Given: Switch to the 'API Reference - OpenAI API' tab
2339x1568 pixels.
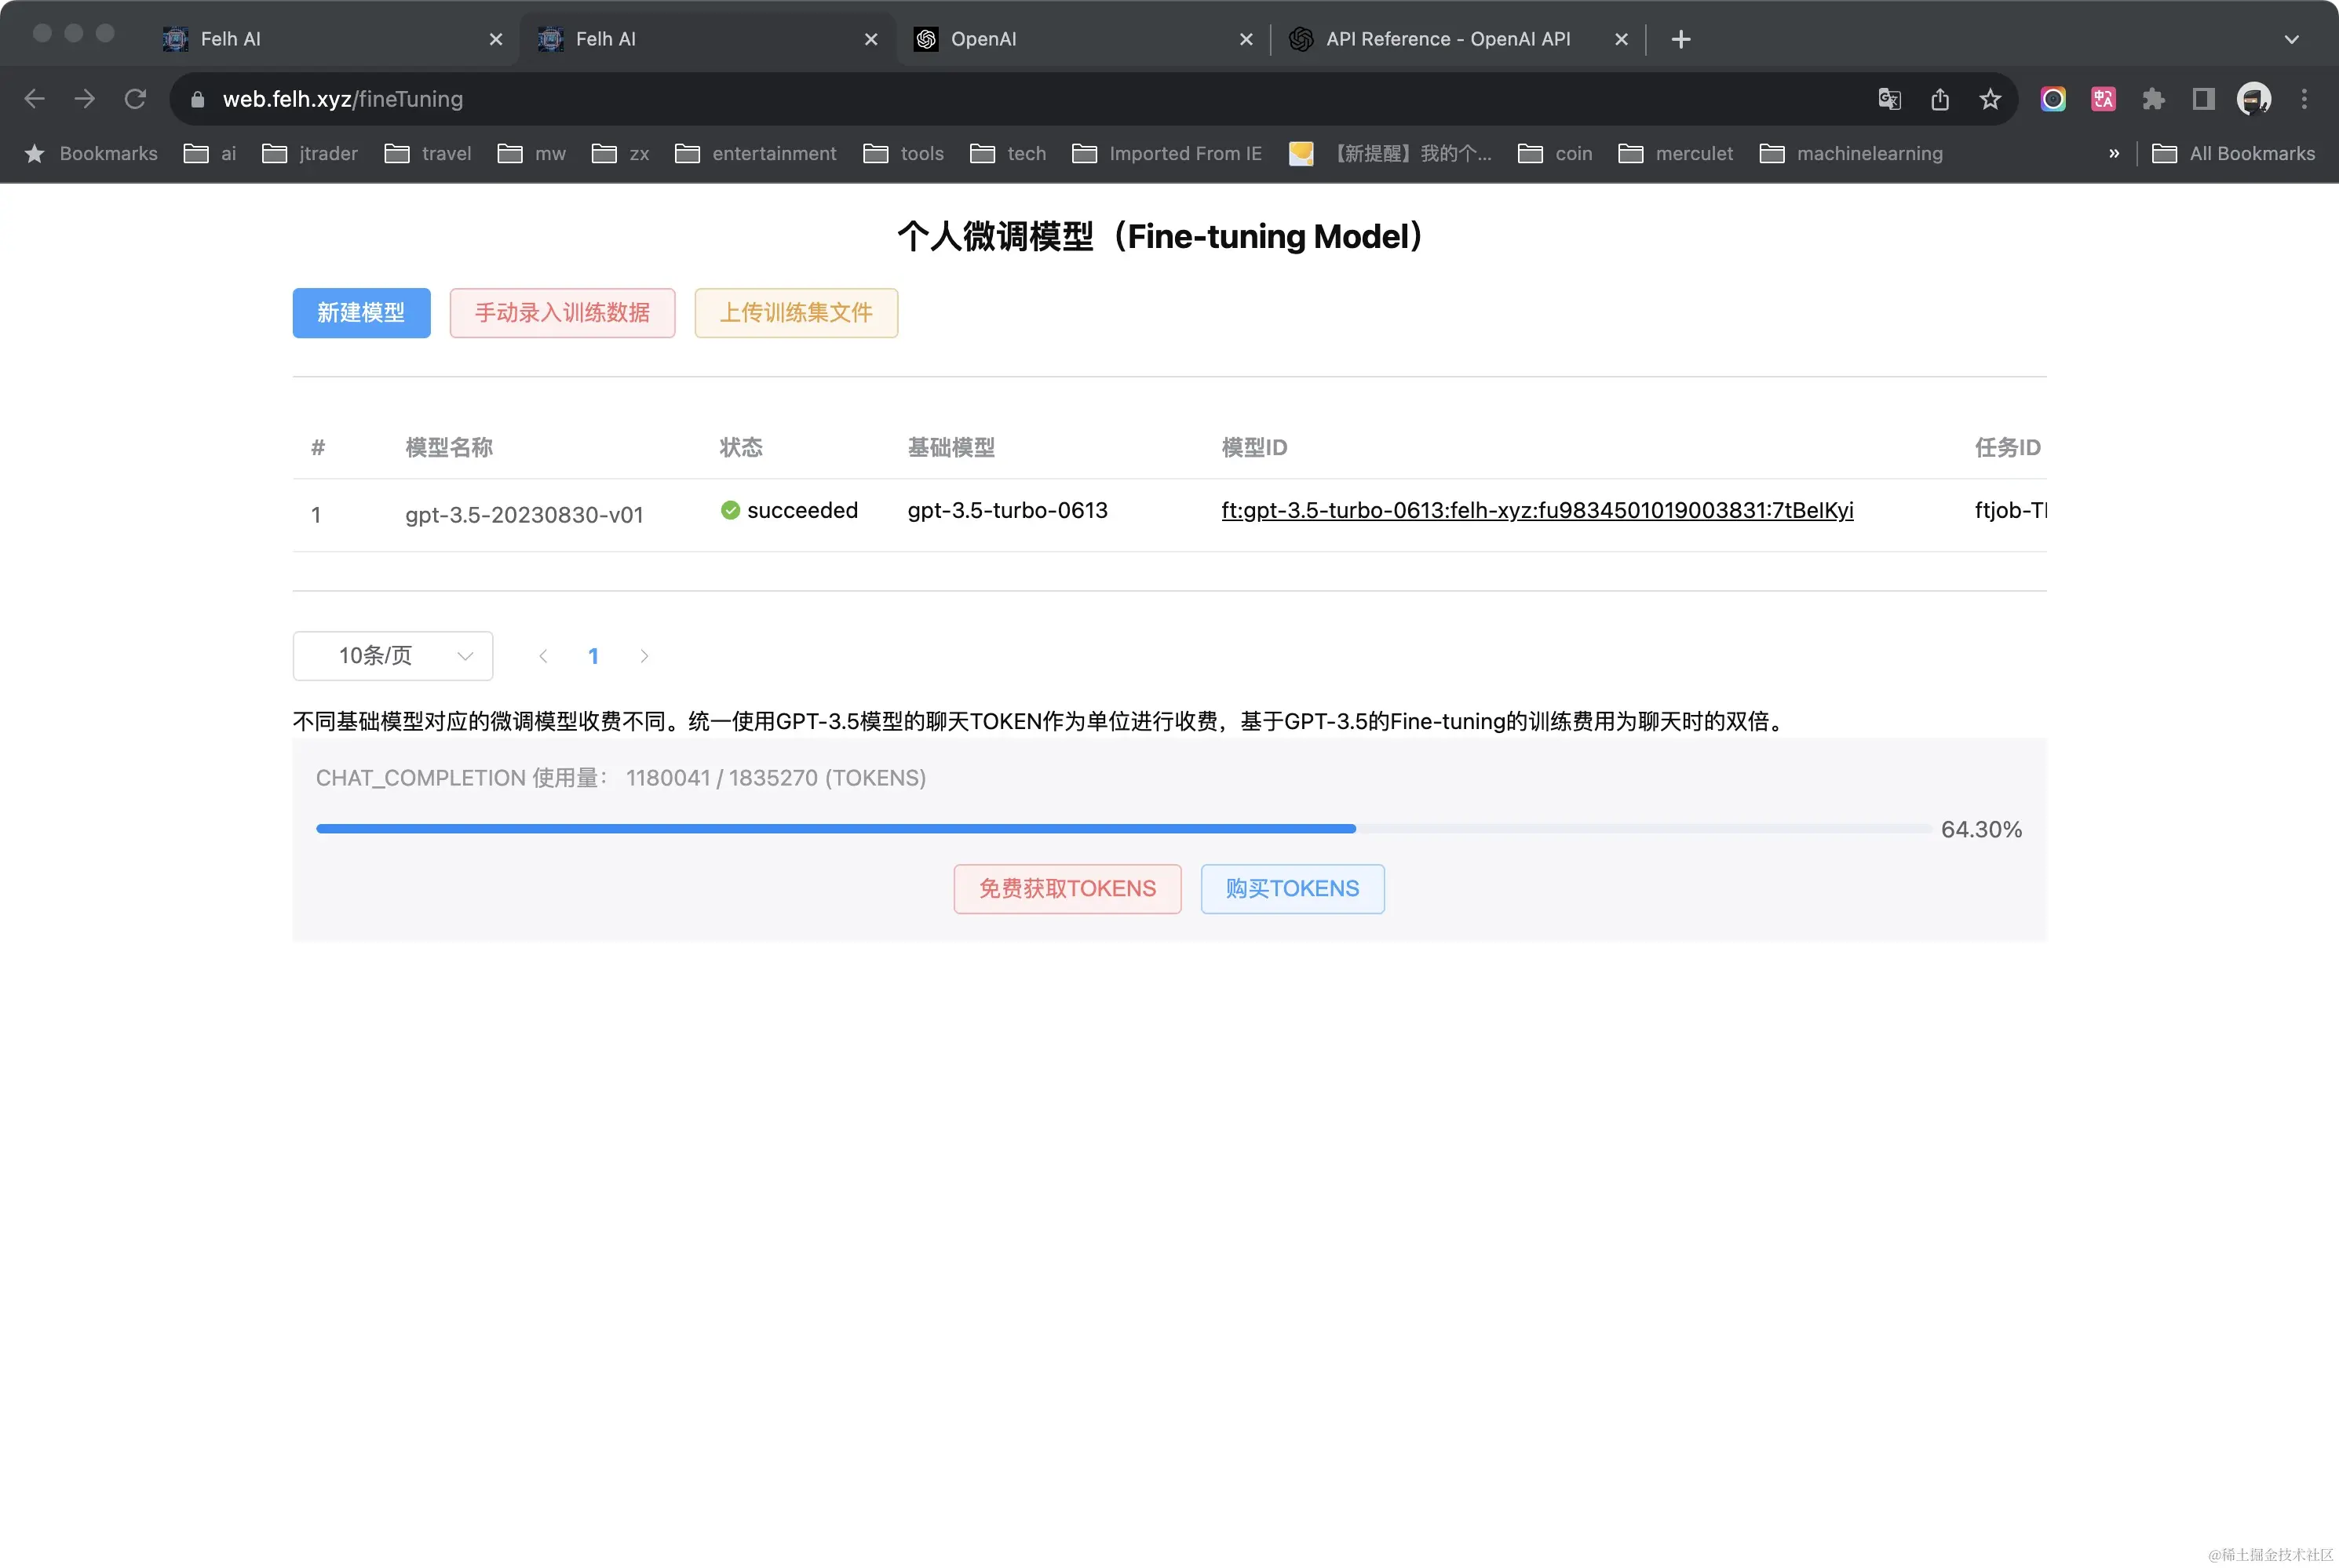Looking at the screenshot, I should [1448, 39].
